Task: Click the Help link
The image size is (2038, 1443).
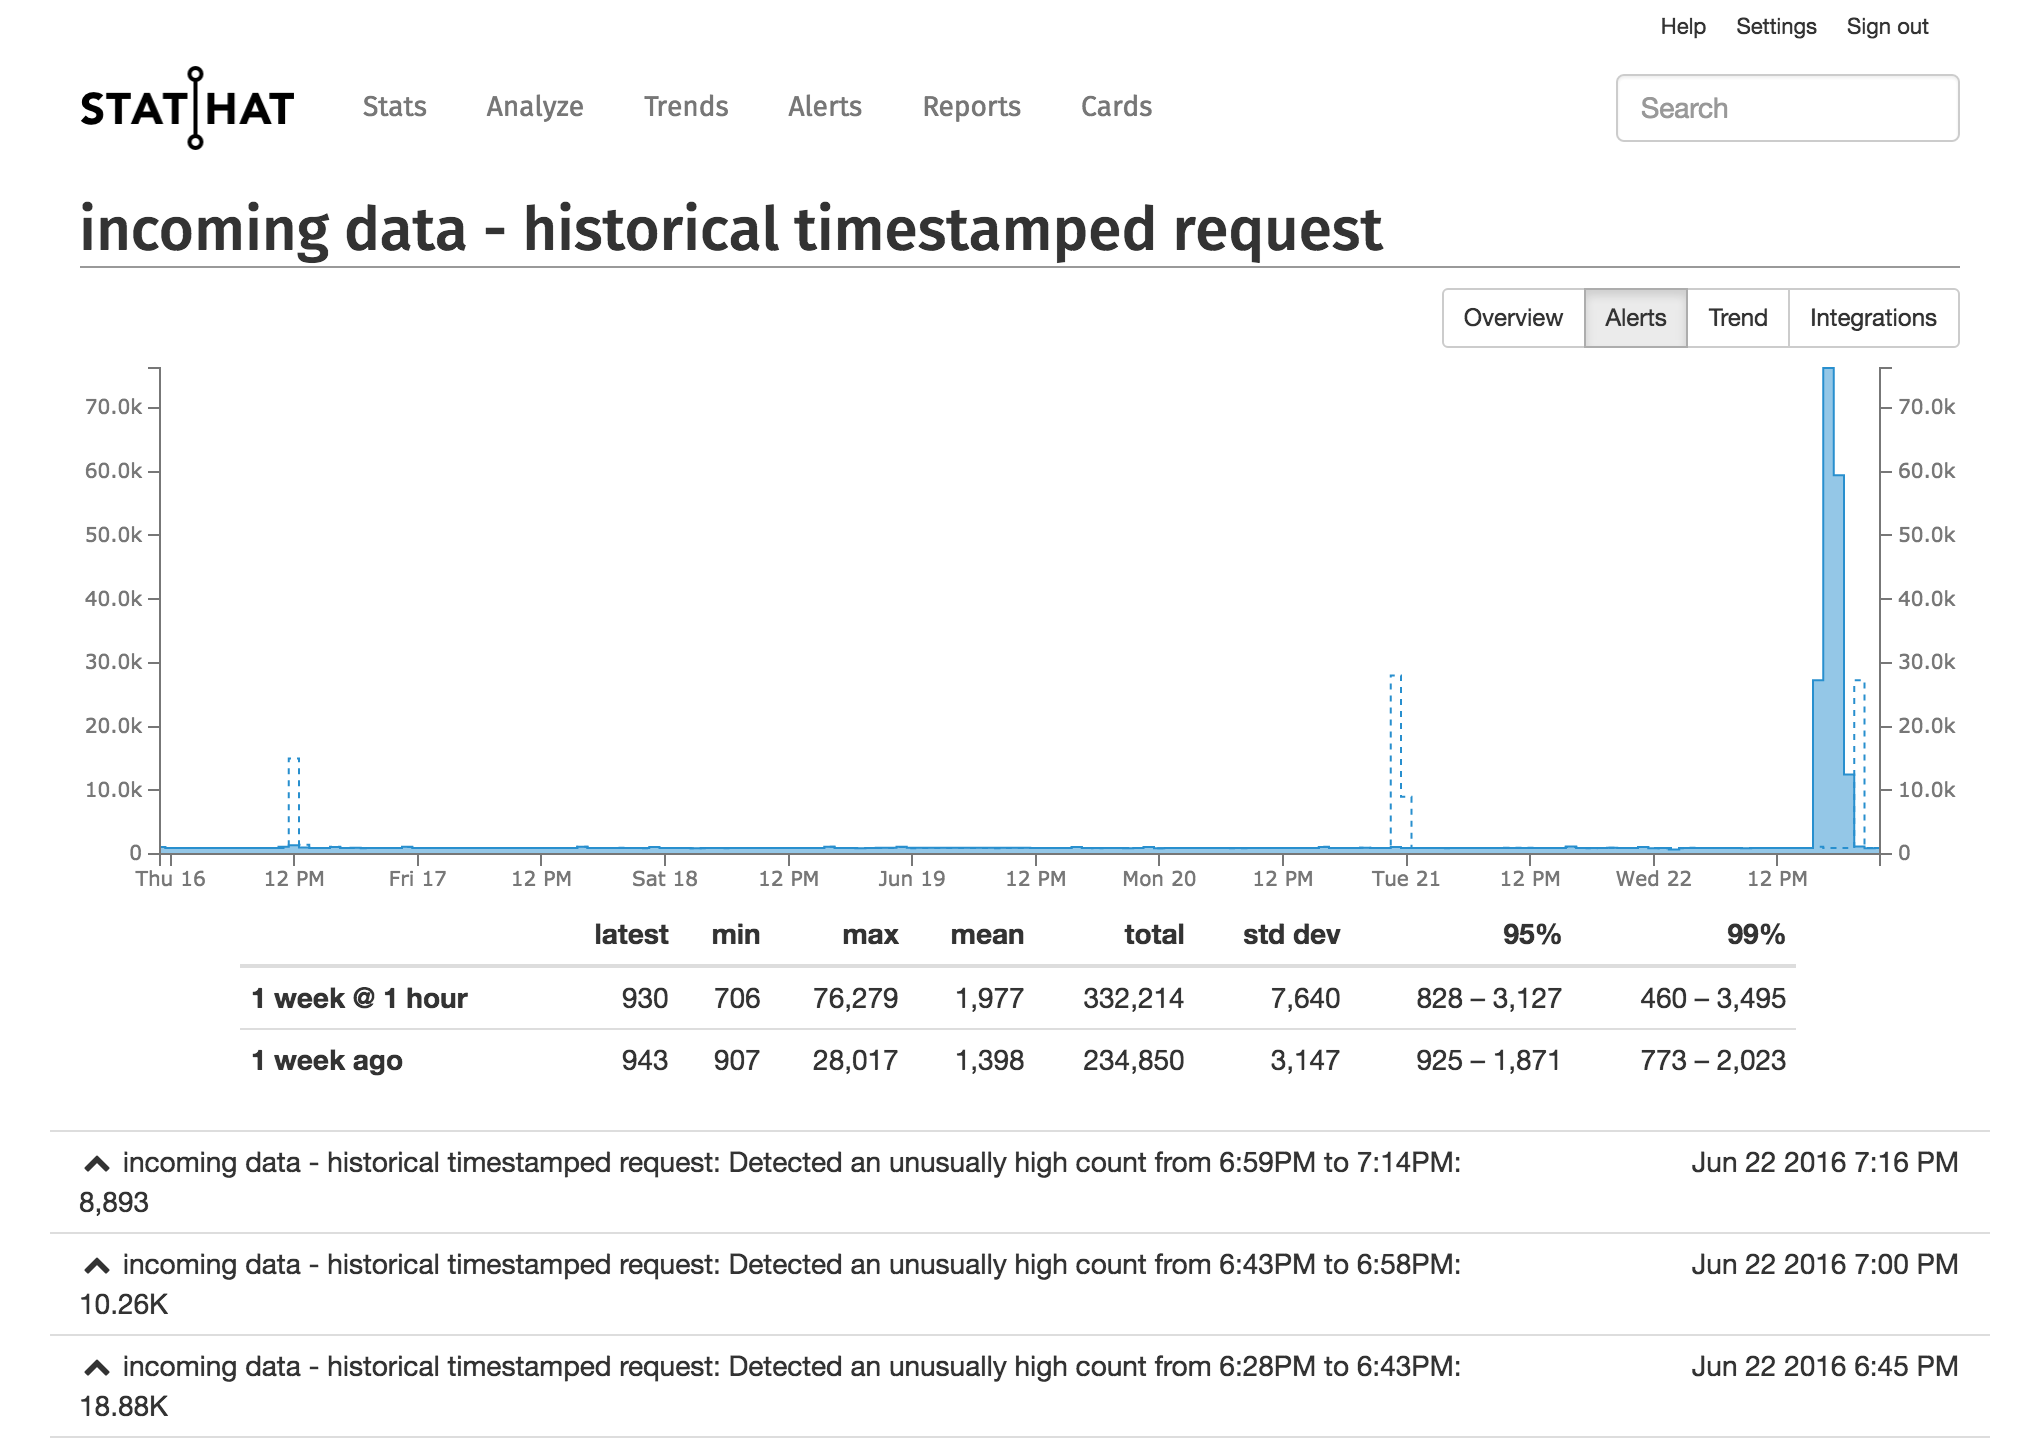Action: click(x=1683, y=26)
